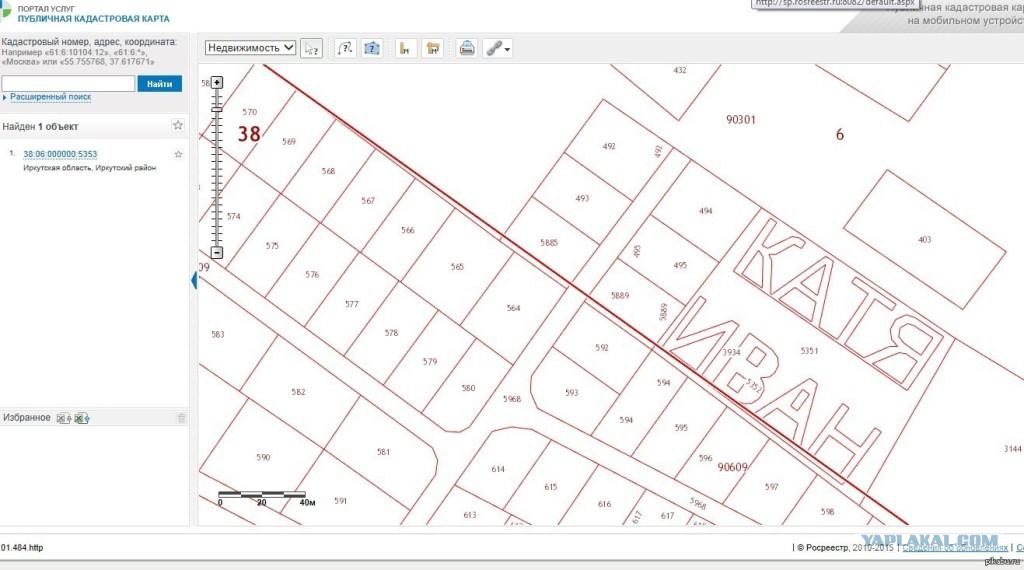Click the map zoom level slider
Screen dimensions: 1024x570
tap(217, 109)
